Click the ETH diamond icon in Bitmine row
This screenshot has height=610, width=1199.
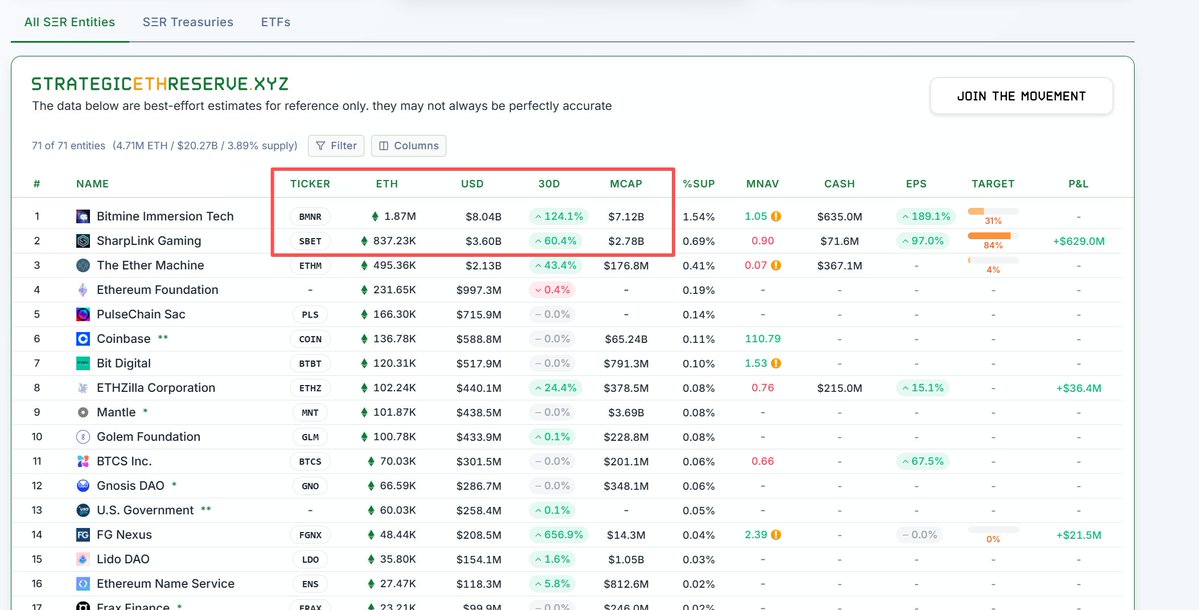pyautogui.click(x=375, y=216)
